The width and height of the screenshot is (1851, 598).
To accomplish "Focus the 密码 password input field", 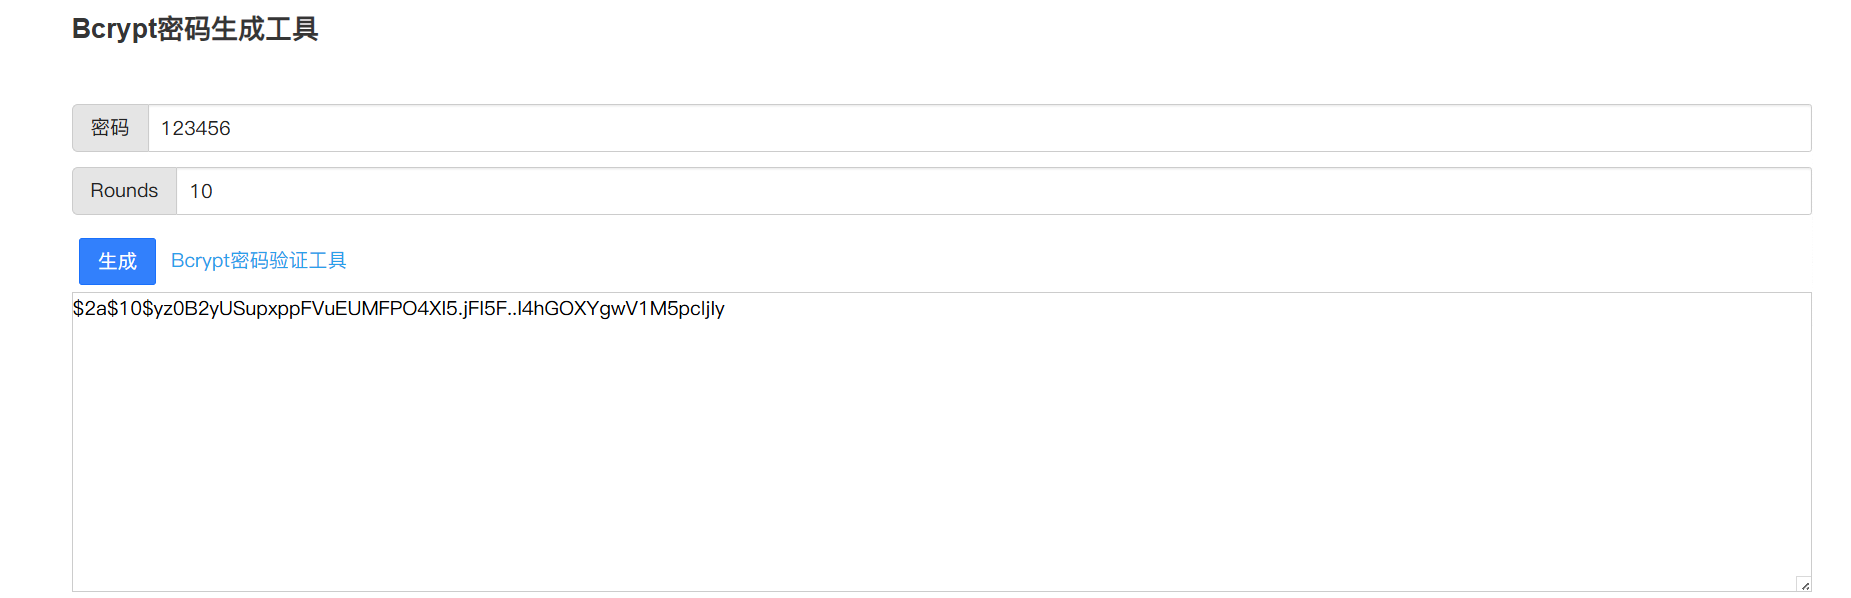I will pyautogui.click(x=978, y=128).
